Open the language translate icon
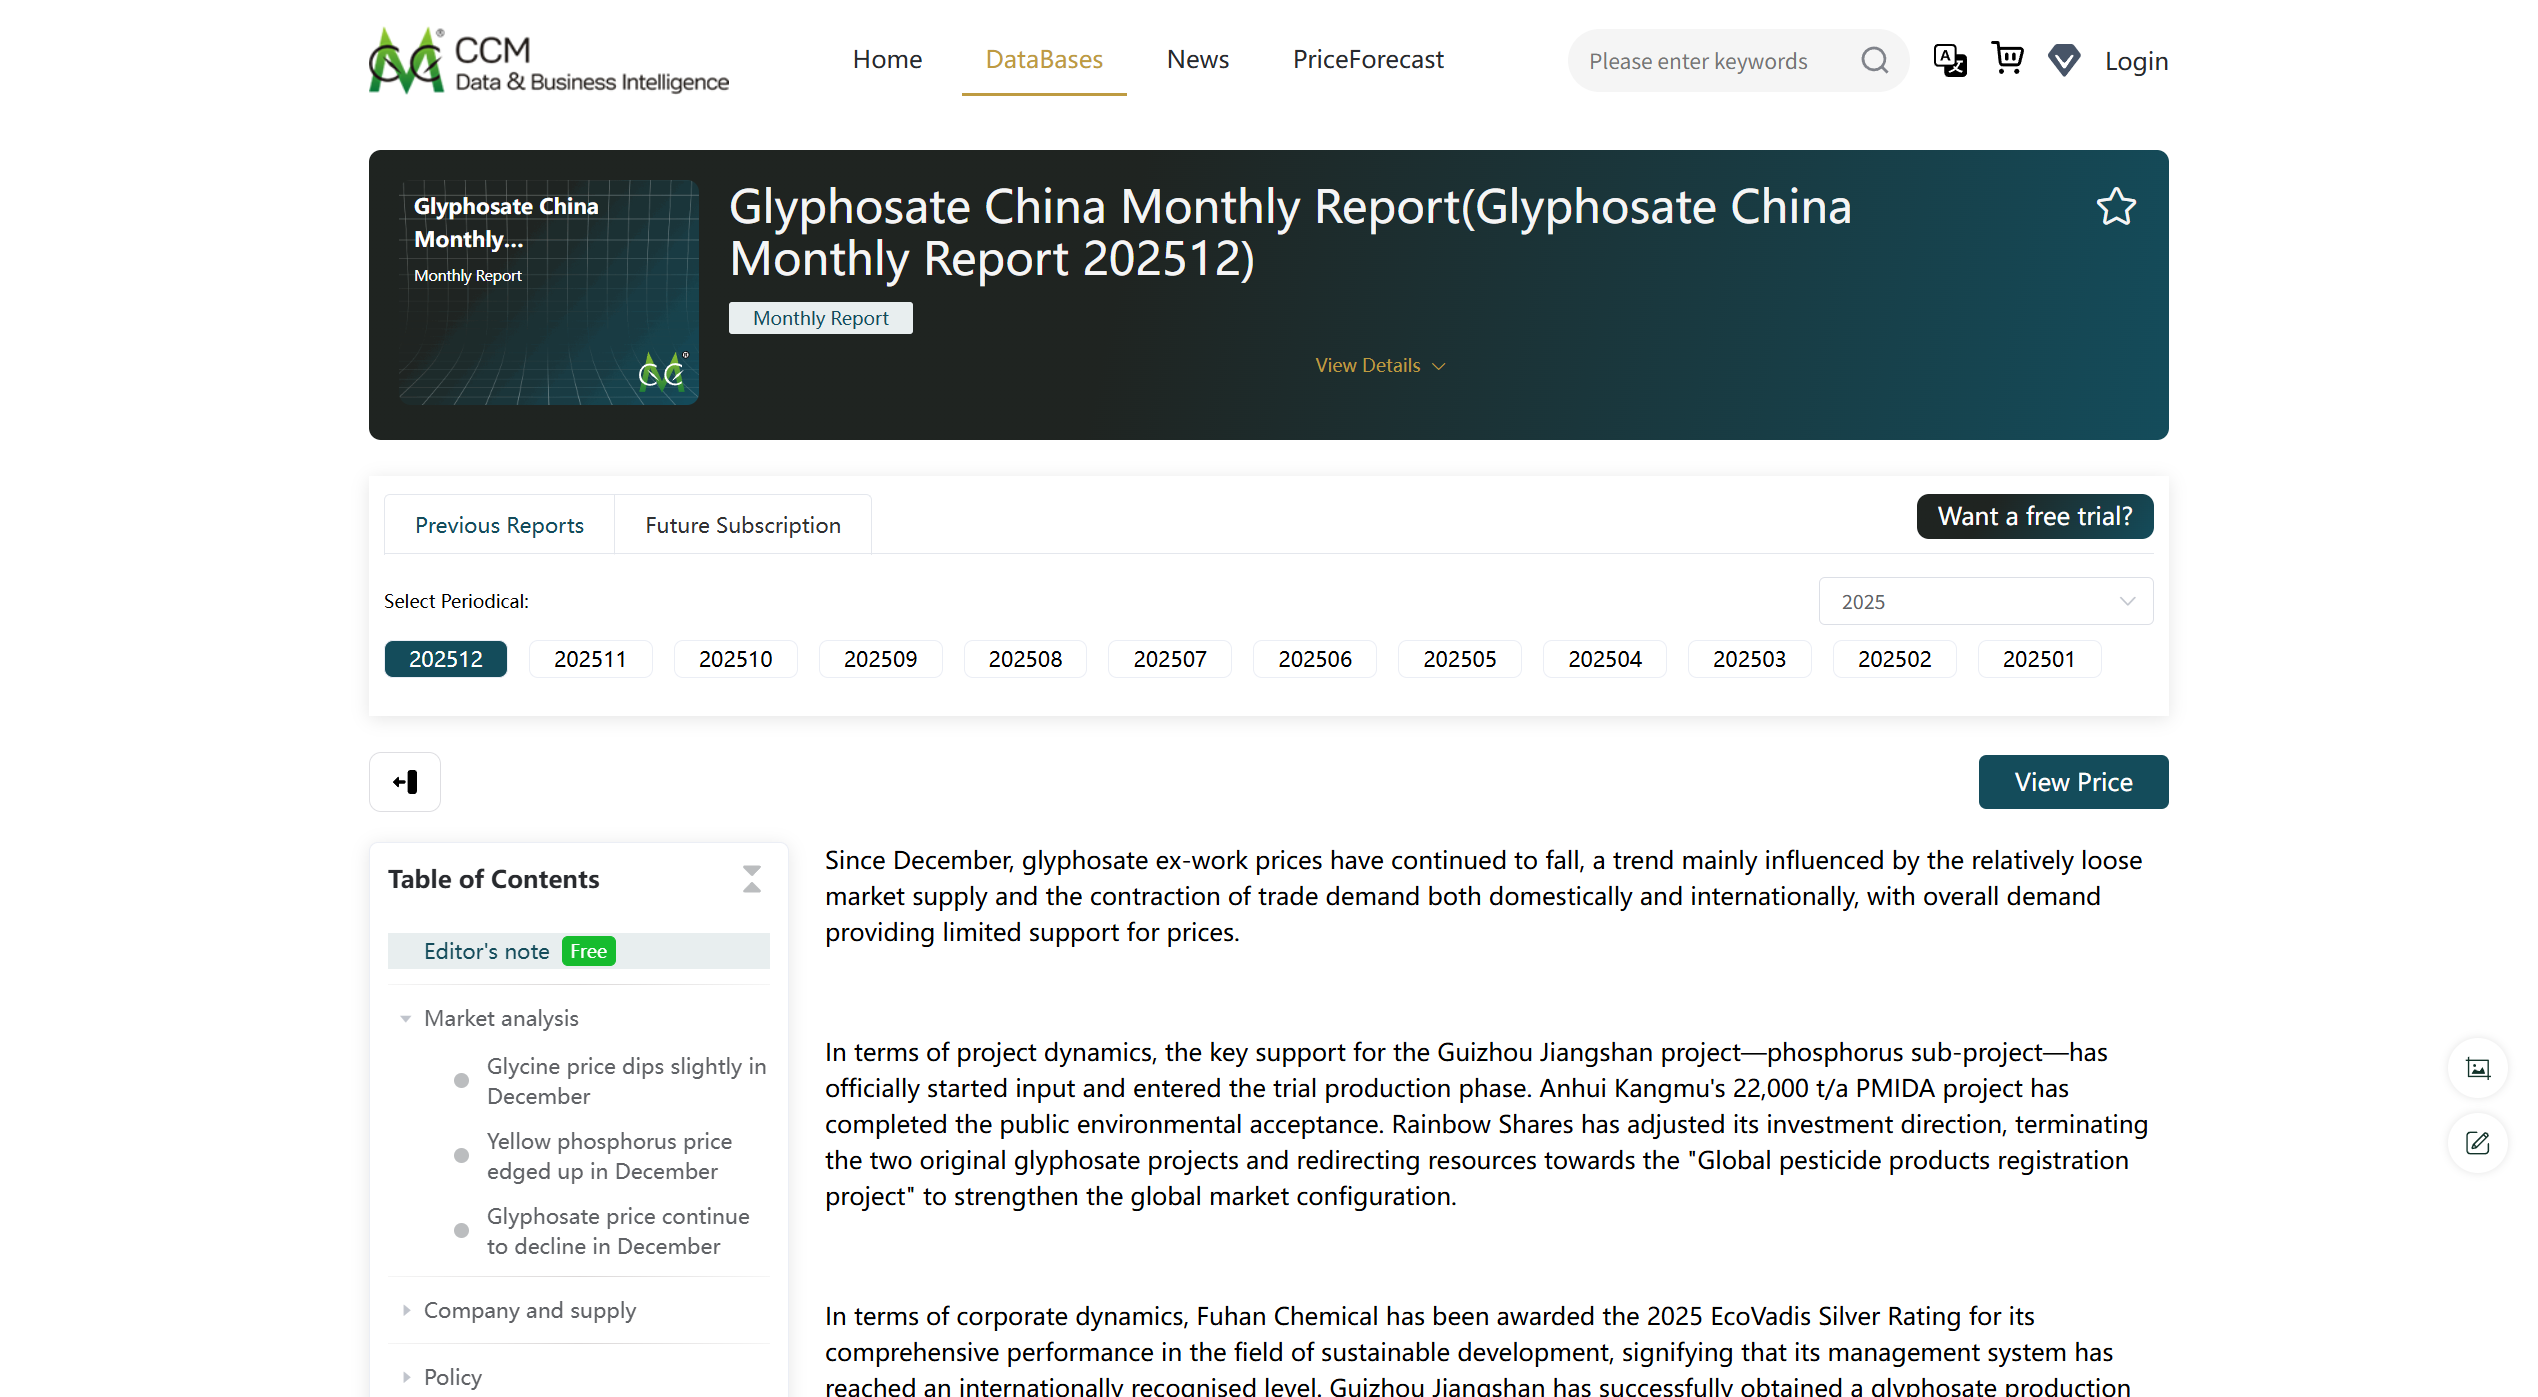The height and width of the screenshot is (1397, 2538). [x=1949, y=60]
